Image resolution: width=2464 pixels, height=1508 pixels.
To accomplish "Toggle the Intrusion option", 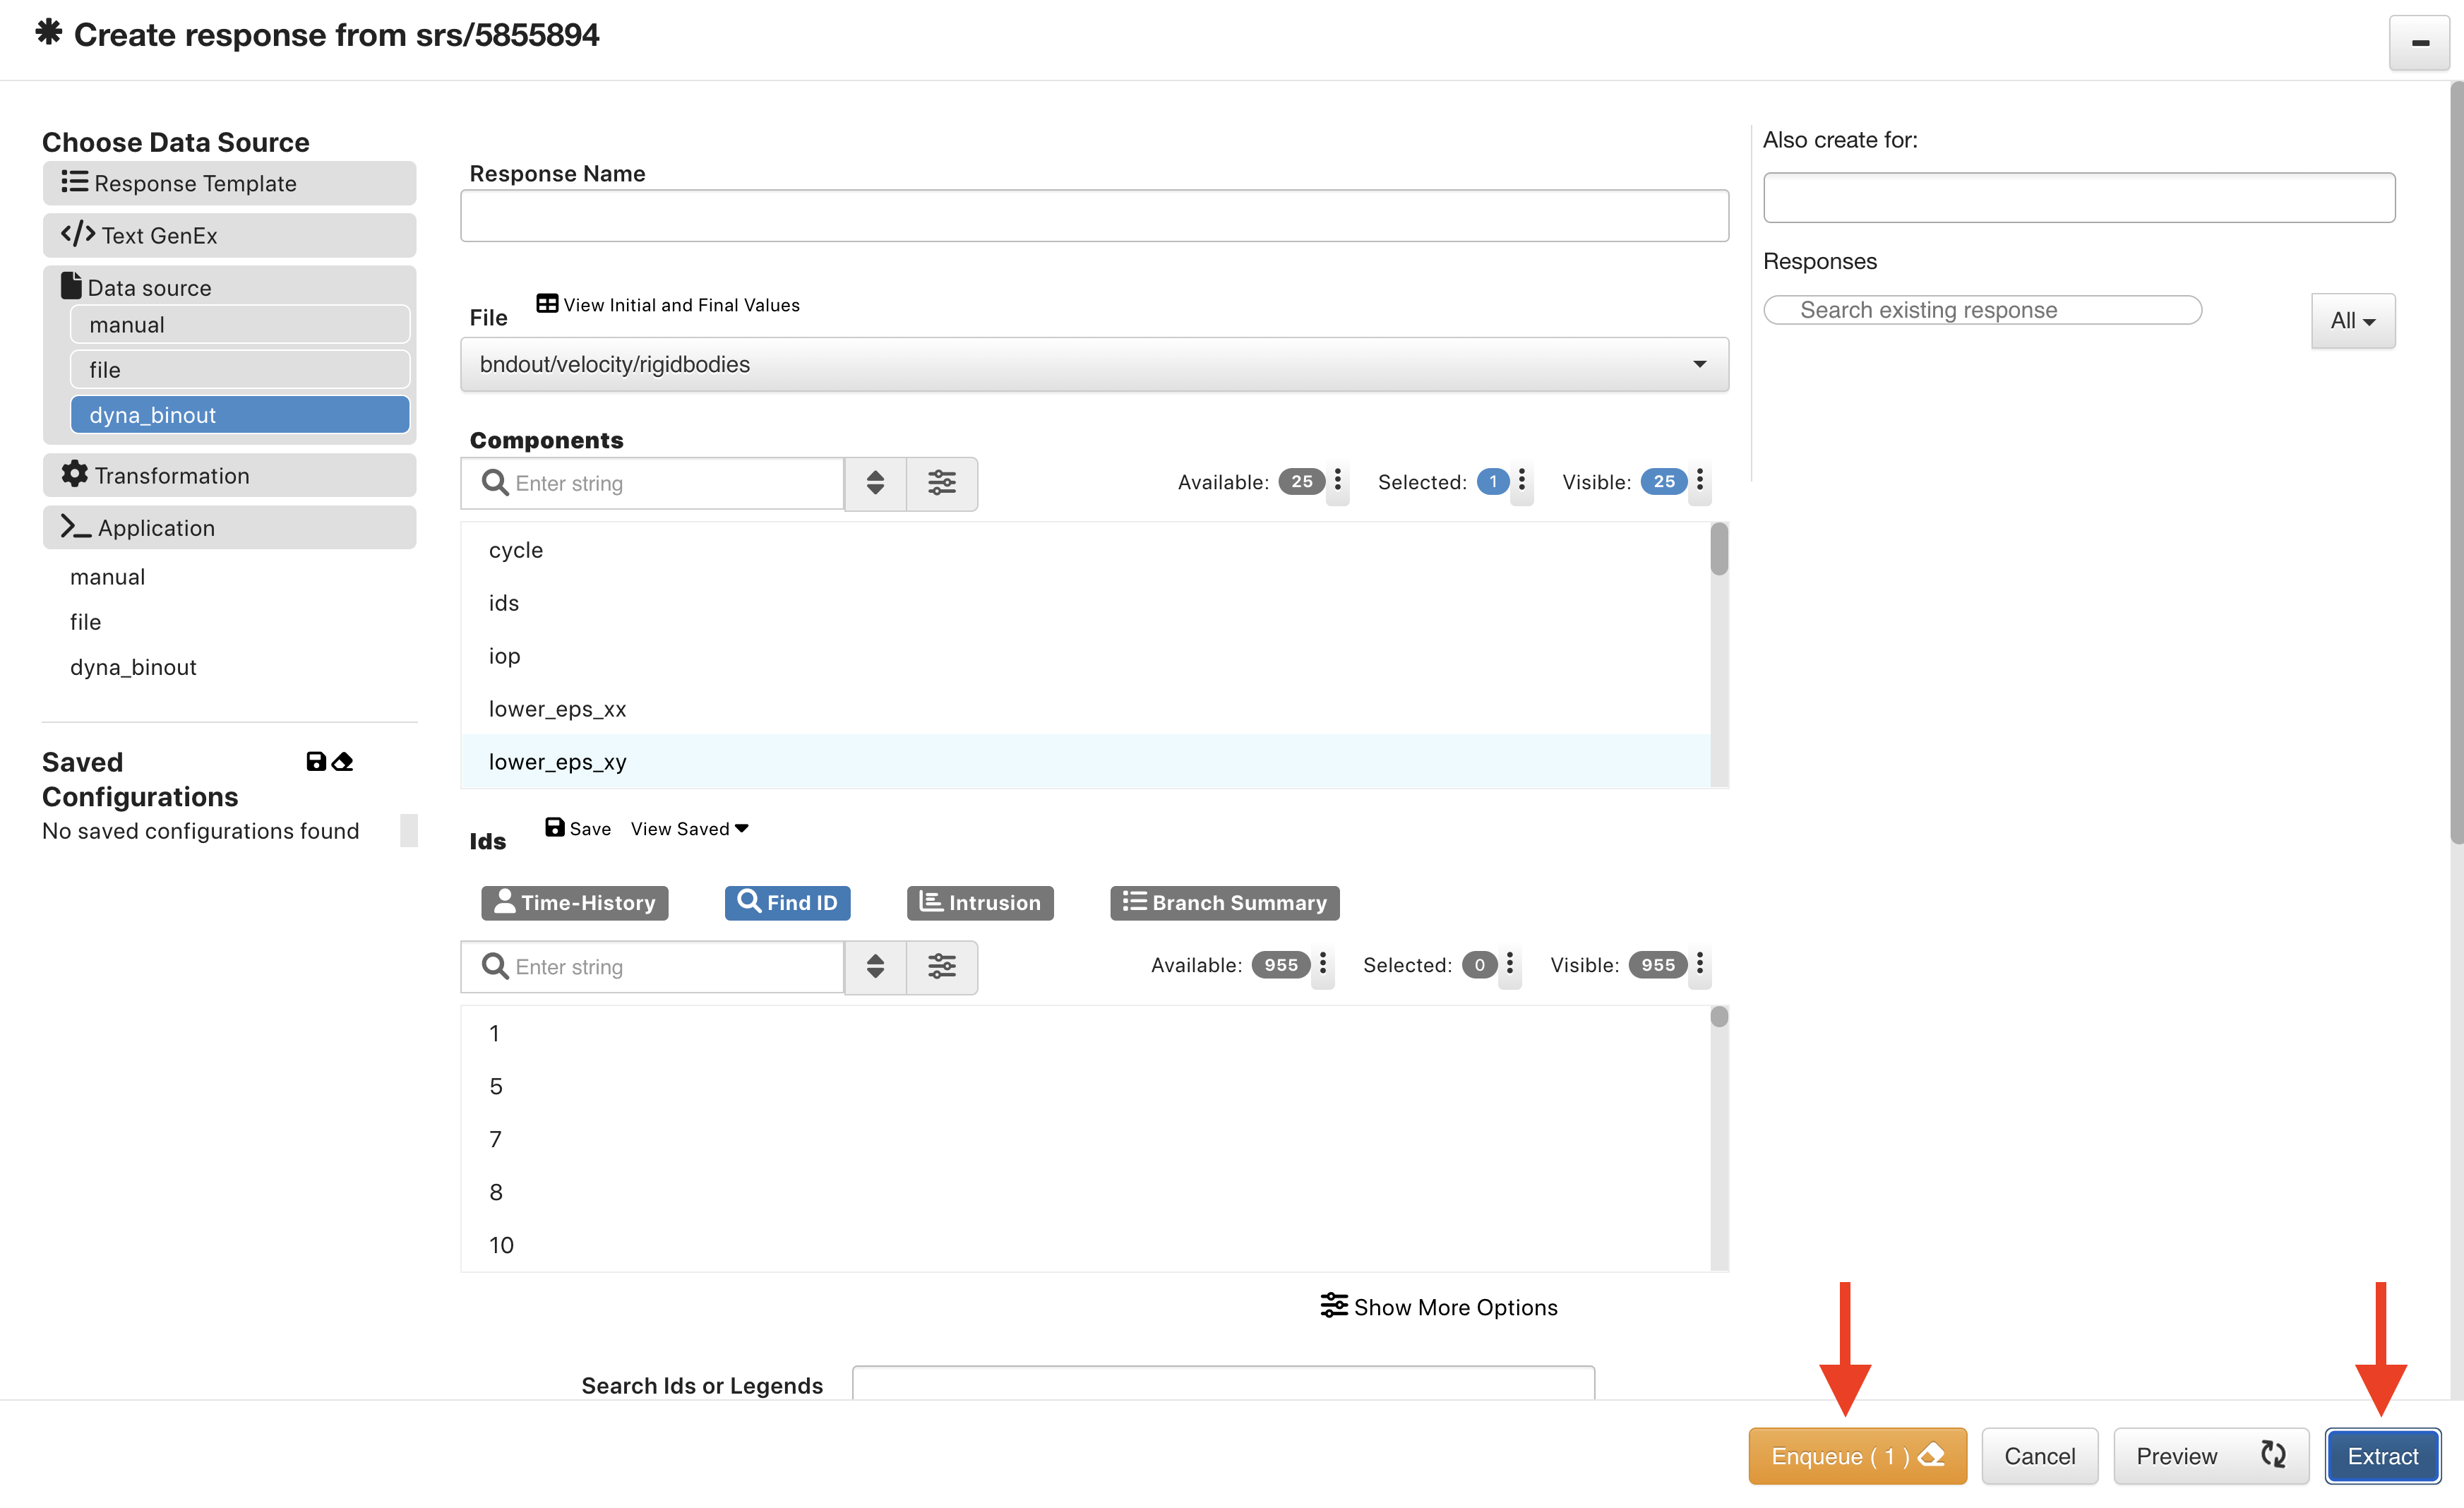I will pos(980,903).
